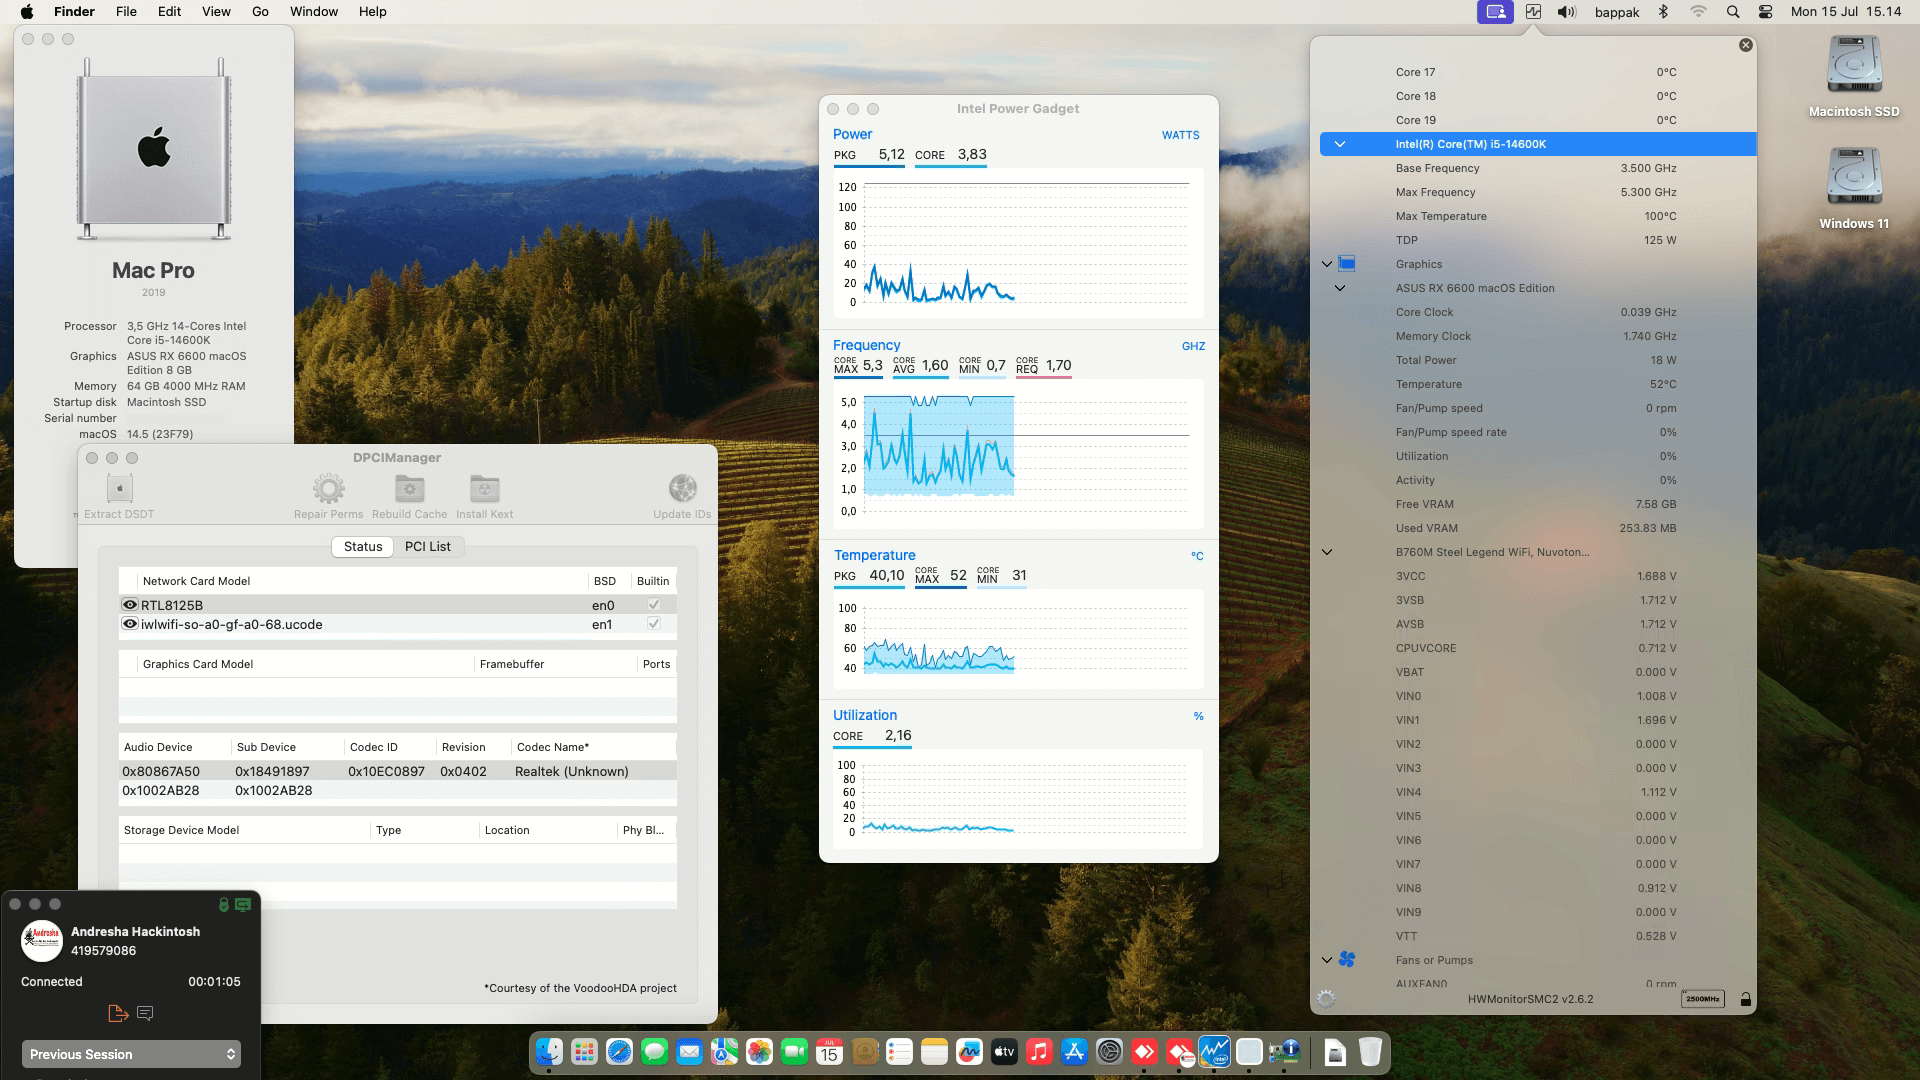The width and height of the screenshot is (1920, 1080).
Task: Click the 2500MHz frequency icon in HWMonitorSMC2
Action: coord(1702,999)
